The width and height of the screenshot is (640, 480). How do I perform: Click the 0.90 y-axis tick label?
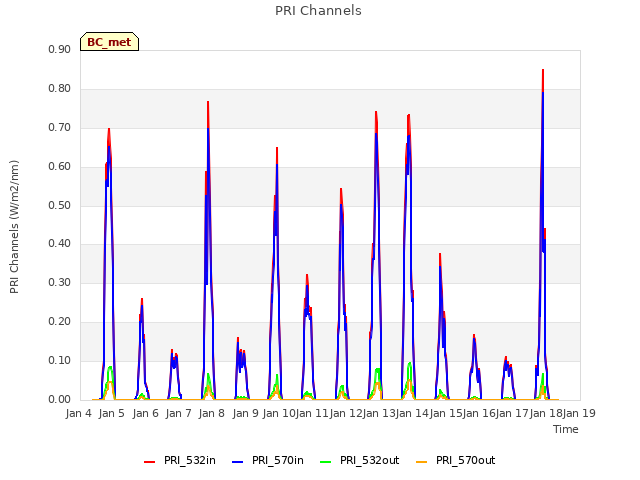60,49
